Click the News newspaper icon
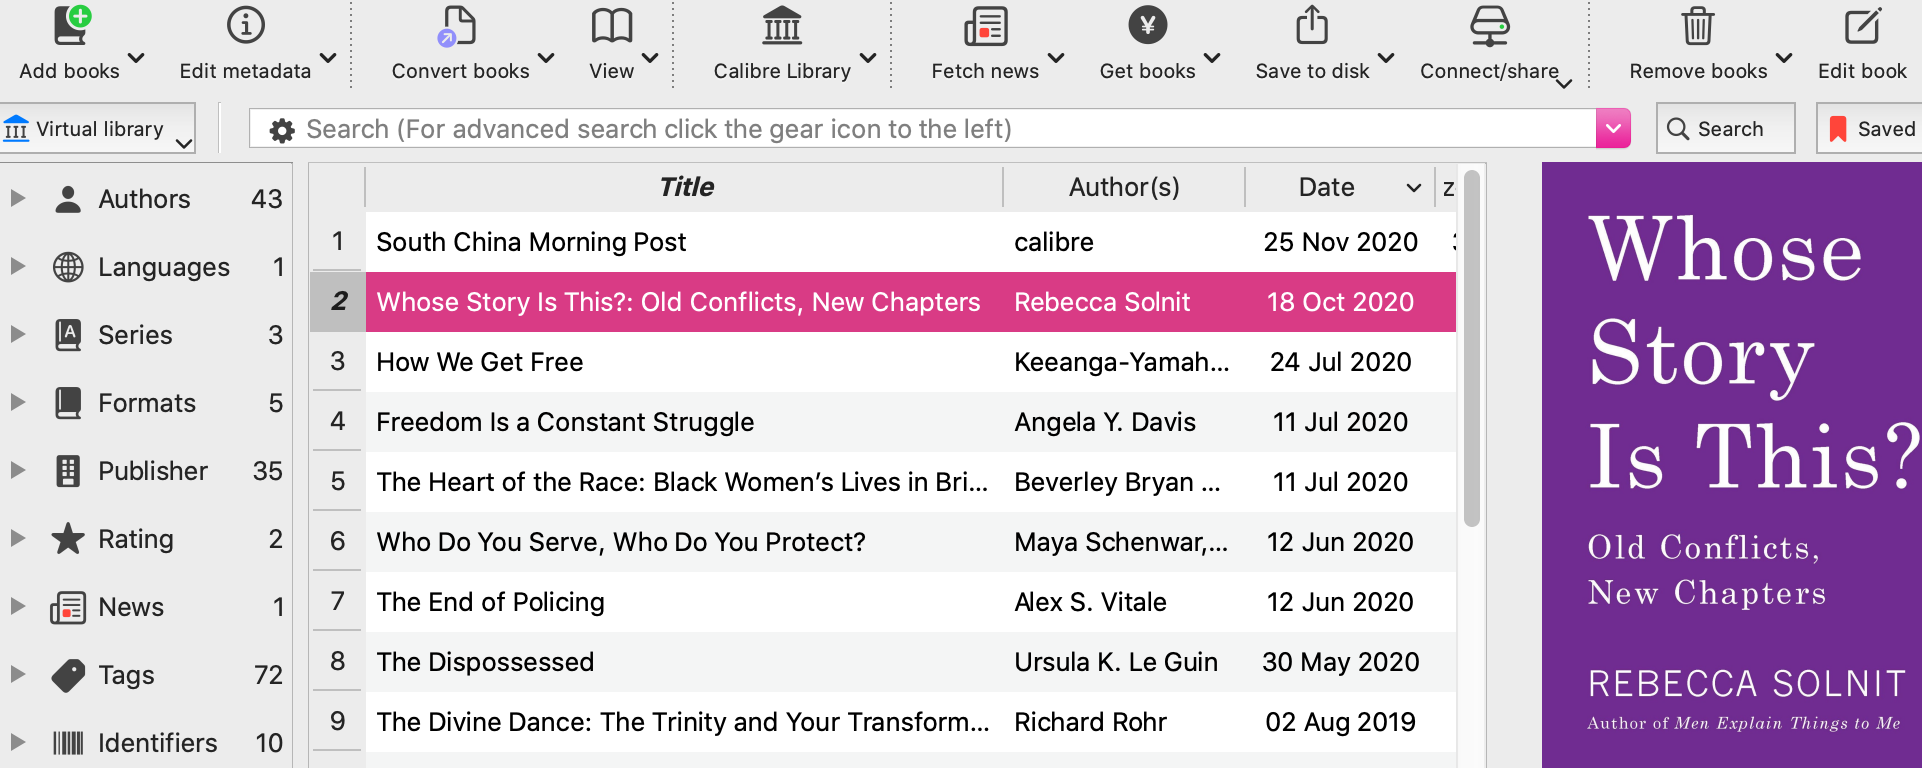The width and height of the screenshot is (1922, 768). (x=68, y=607)
